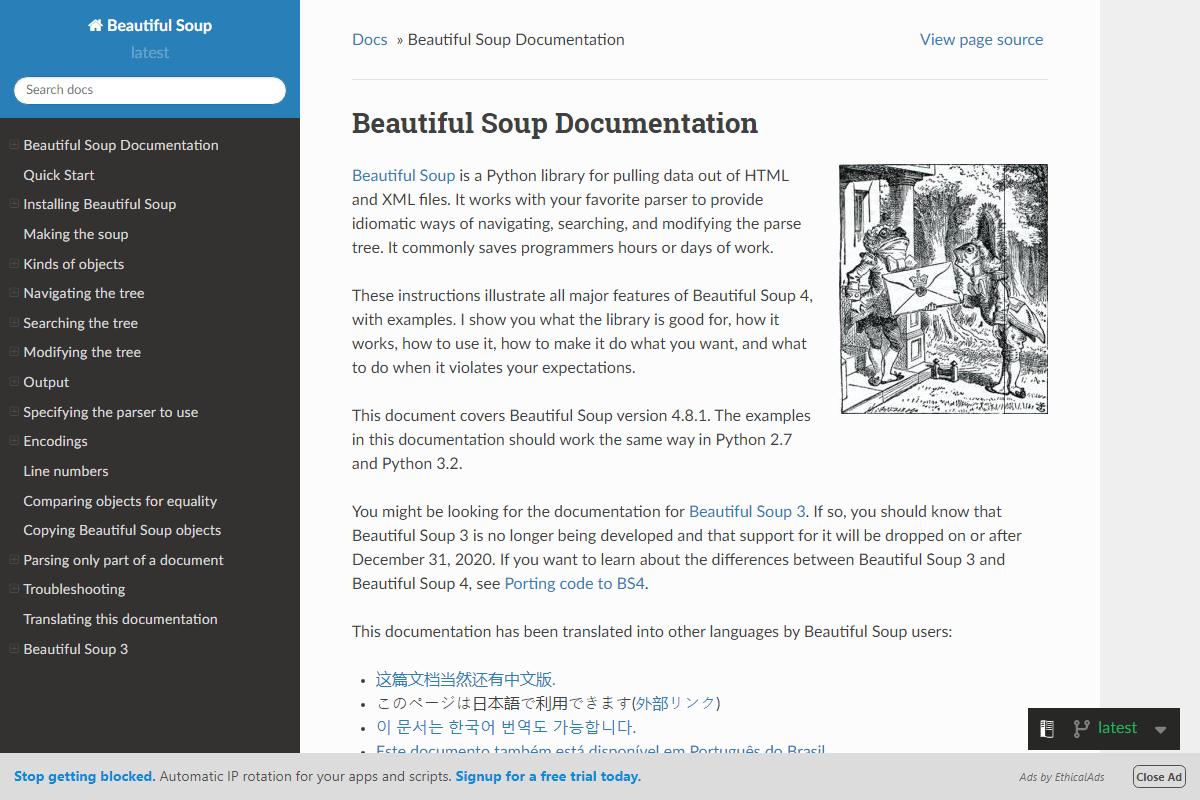1200x800 pixels.
Task: Expand the Installing Beautiful Soup section
Action: (14, 204)
